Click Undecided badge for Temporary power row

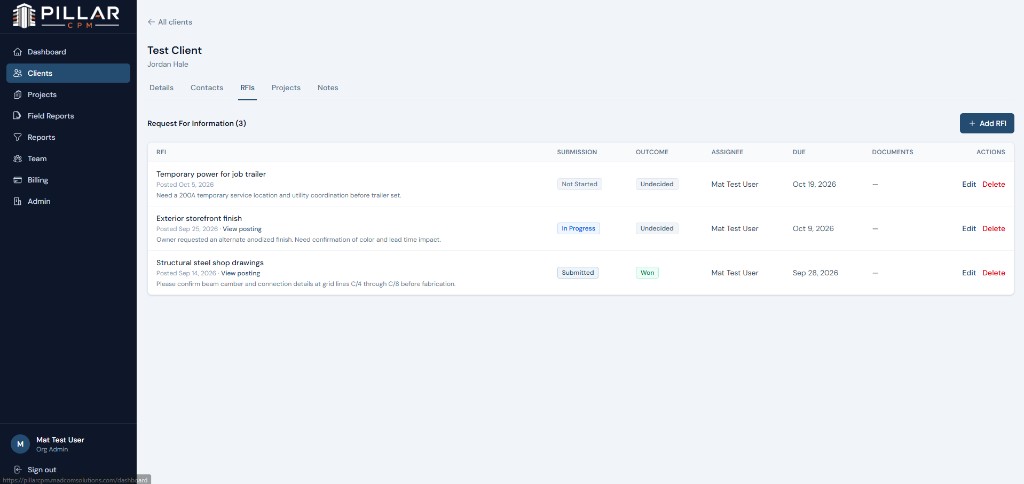pos(657,184)
